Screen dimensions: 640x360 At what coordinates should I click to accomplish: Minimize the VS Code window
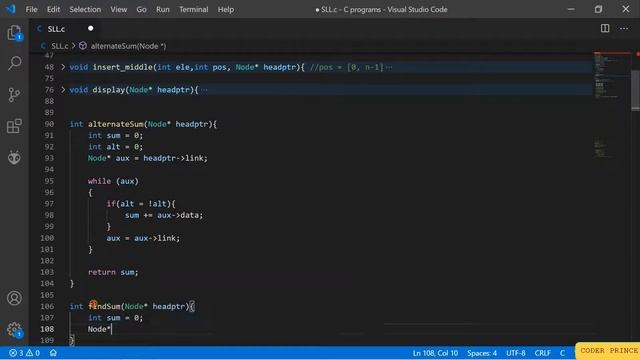[x=571, y=9]
